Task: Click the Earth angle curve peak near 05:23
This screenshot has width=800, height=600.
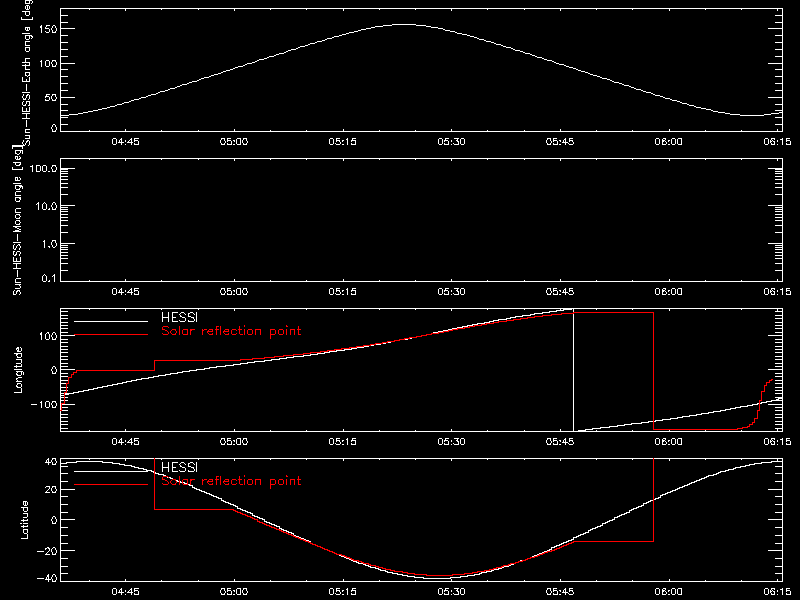Action: click(403, 24)
